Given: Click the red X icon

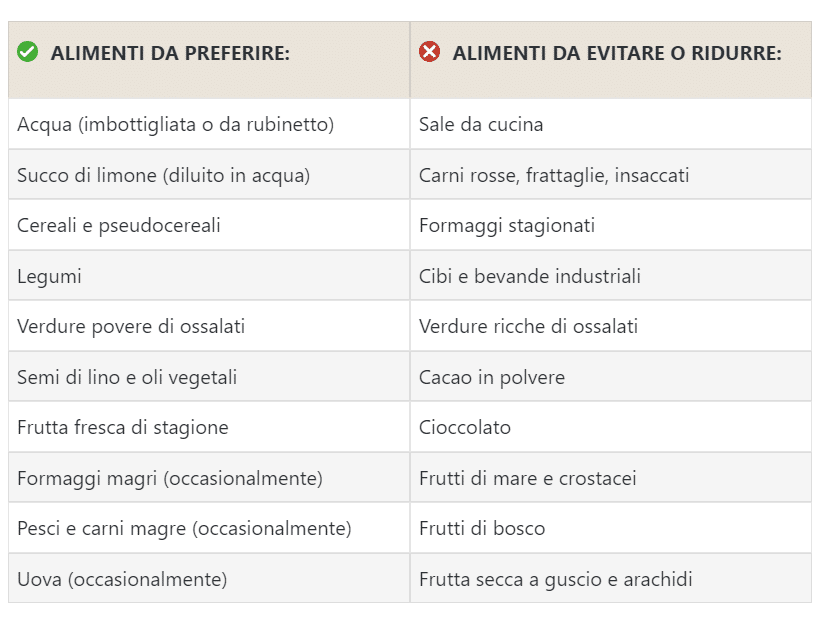Looking at the screenshot, I should [x=429, y=52].
